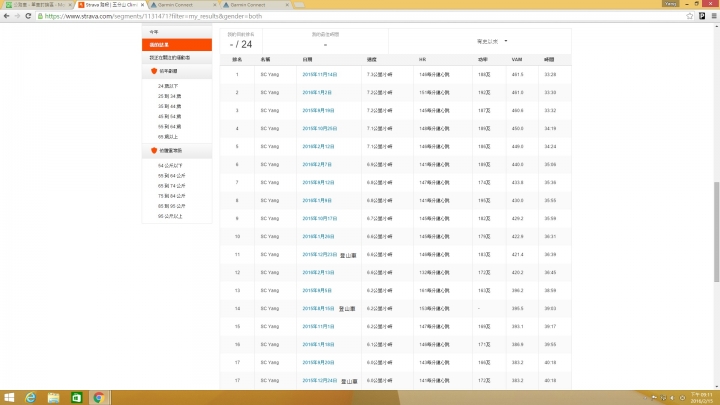Click SC Yang in the rank 1 row

click(270, 74)
